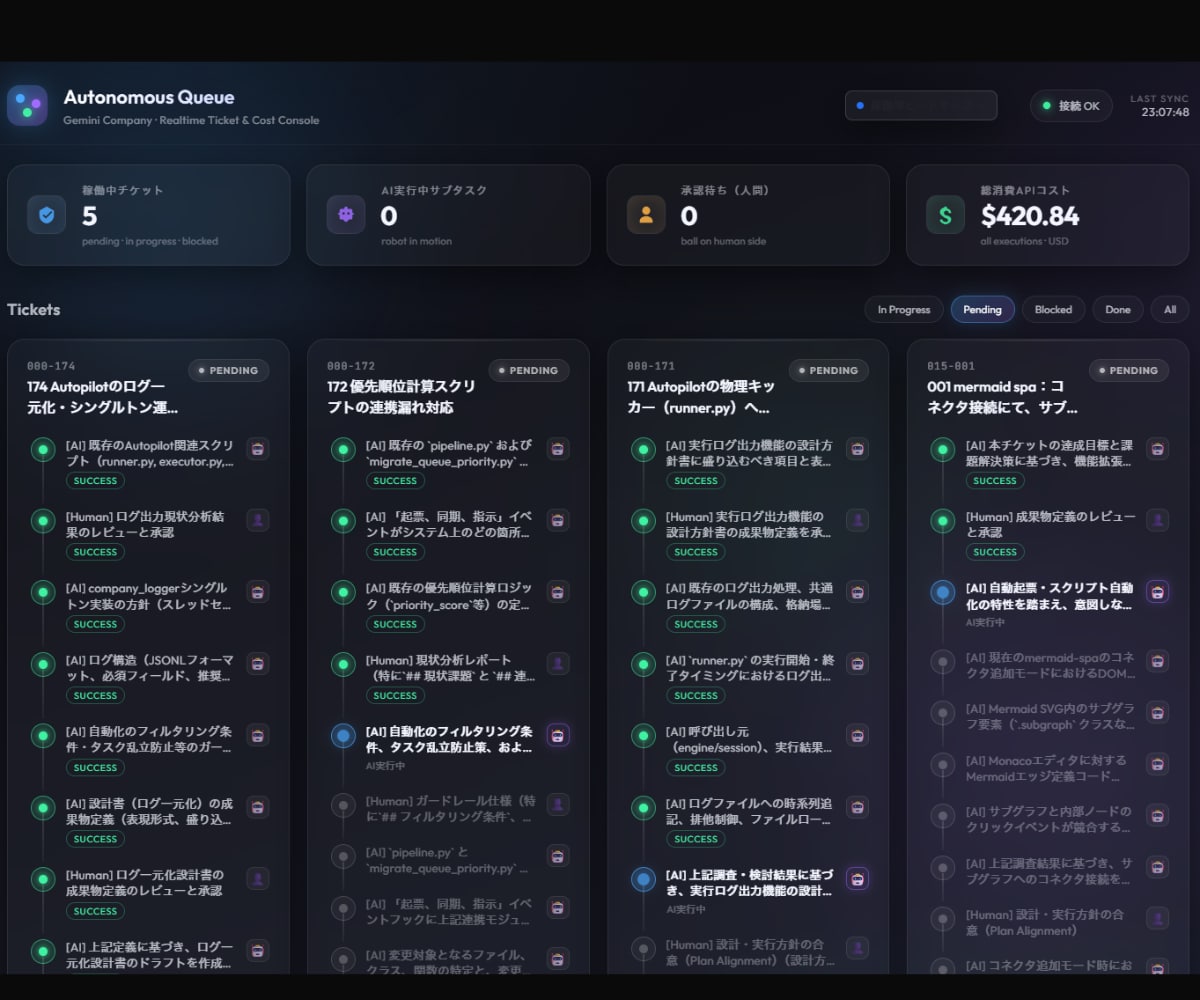Click the blue status node beside 自動起票・スクリプト自動化 step

tap(942, 592)
